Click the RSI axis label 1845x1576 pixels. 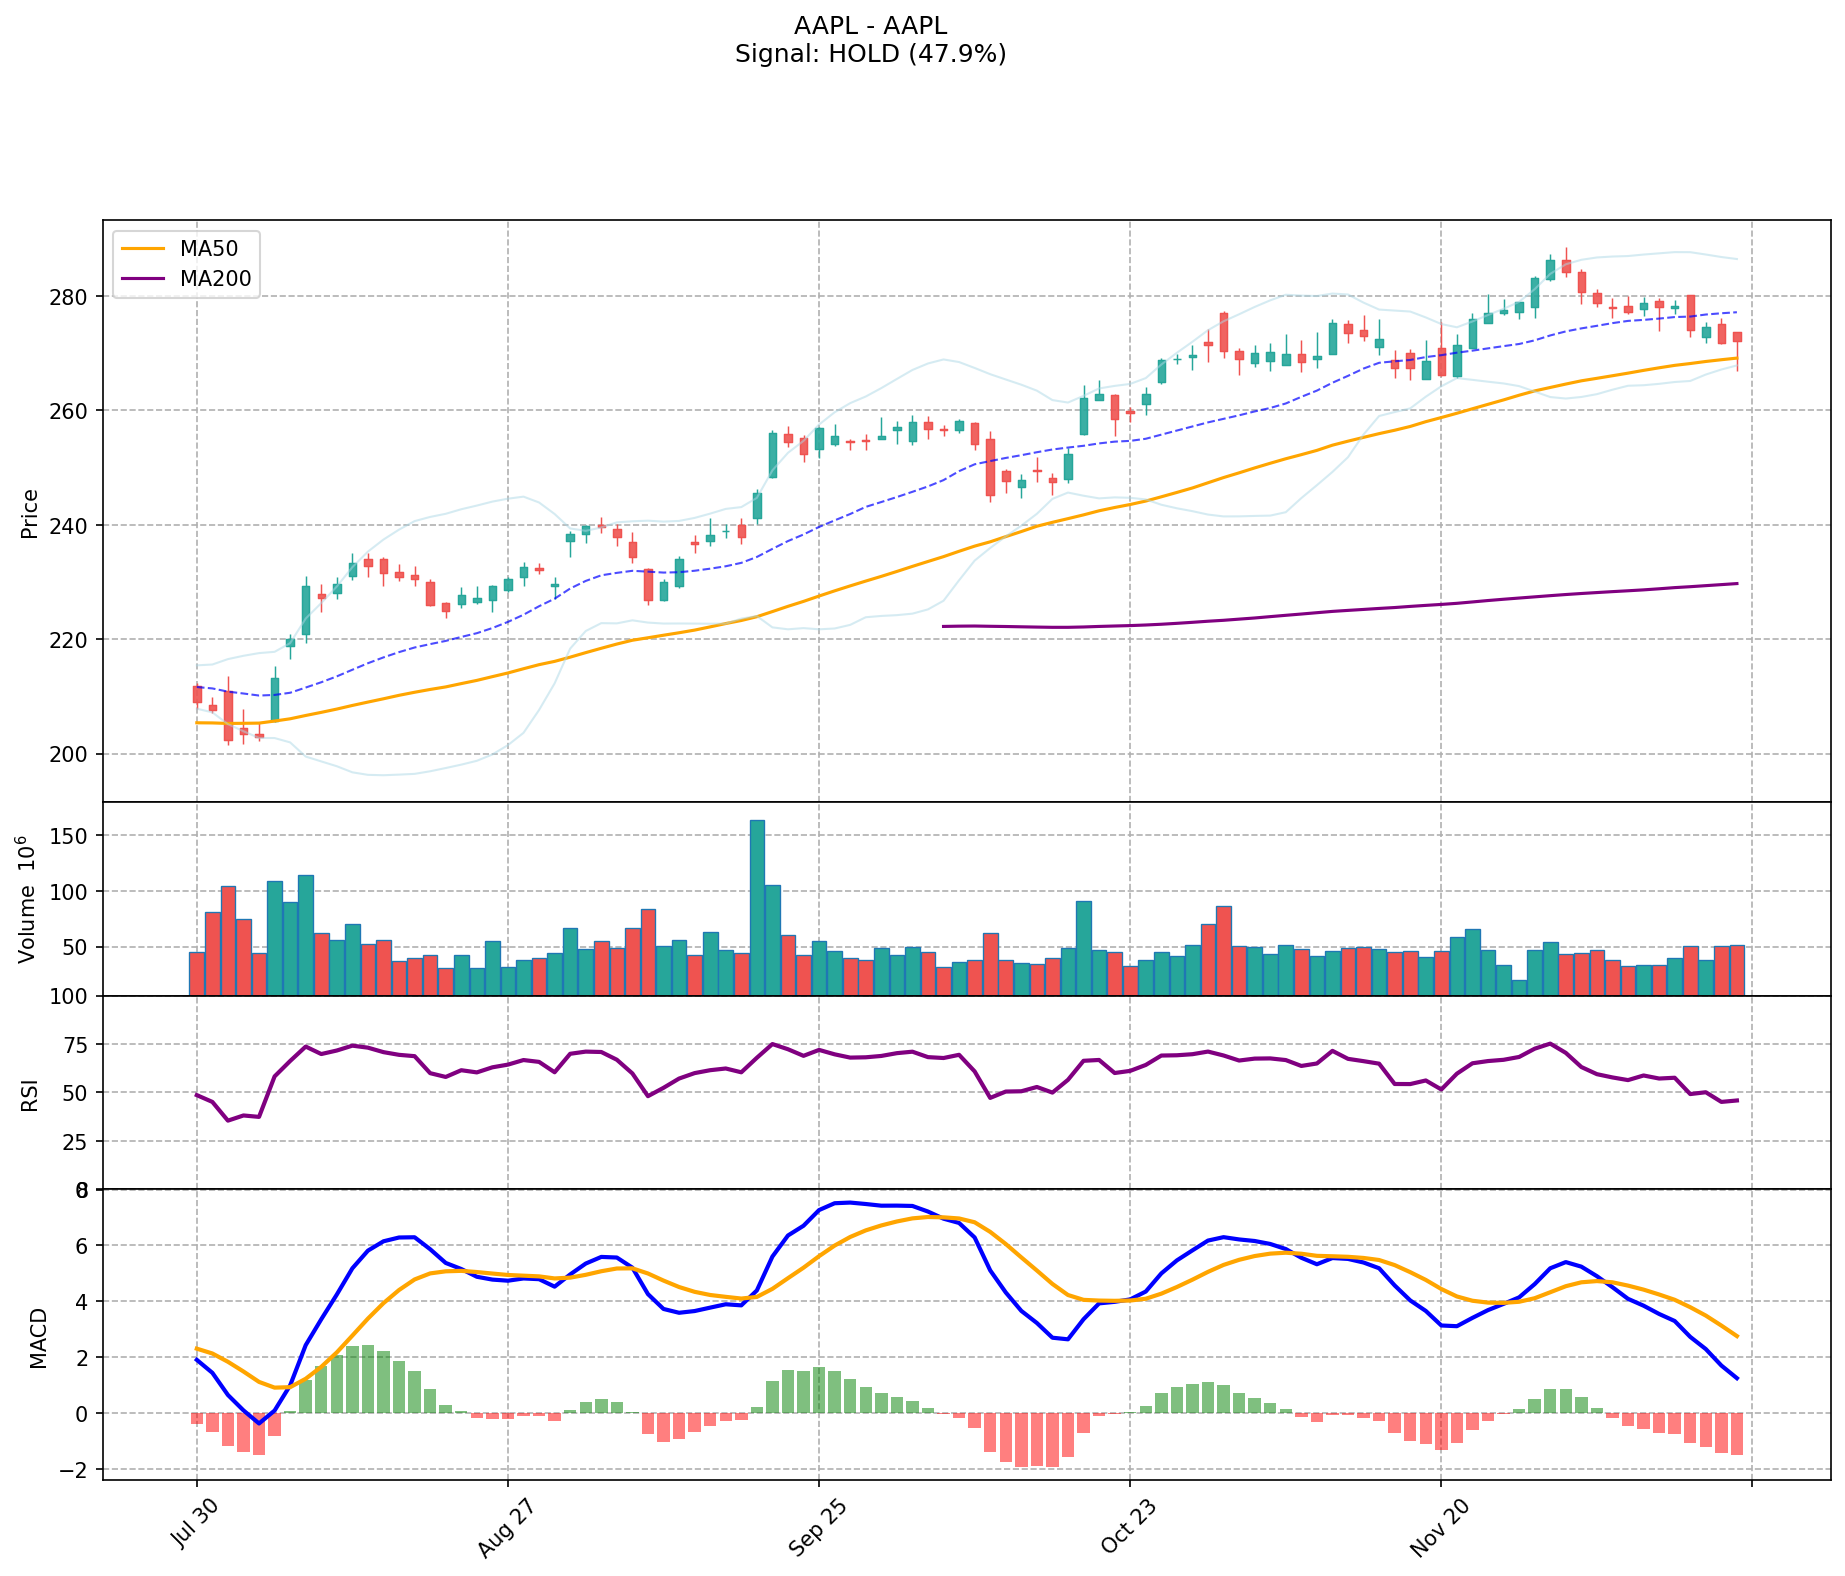(30, 1094)
